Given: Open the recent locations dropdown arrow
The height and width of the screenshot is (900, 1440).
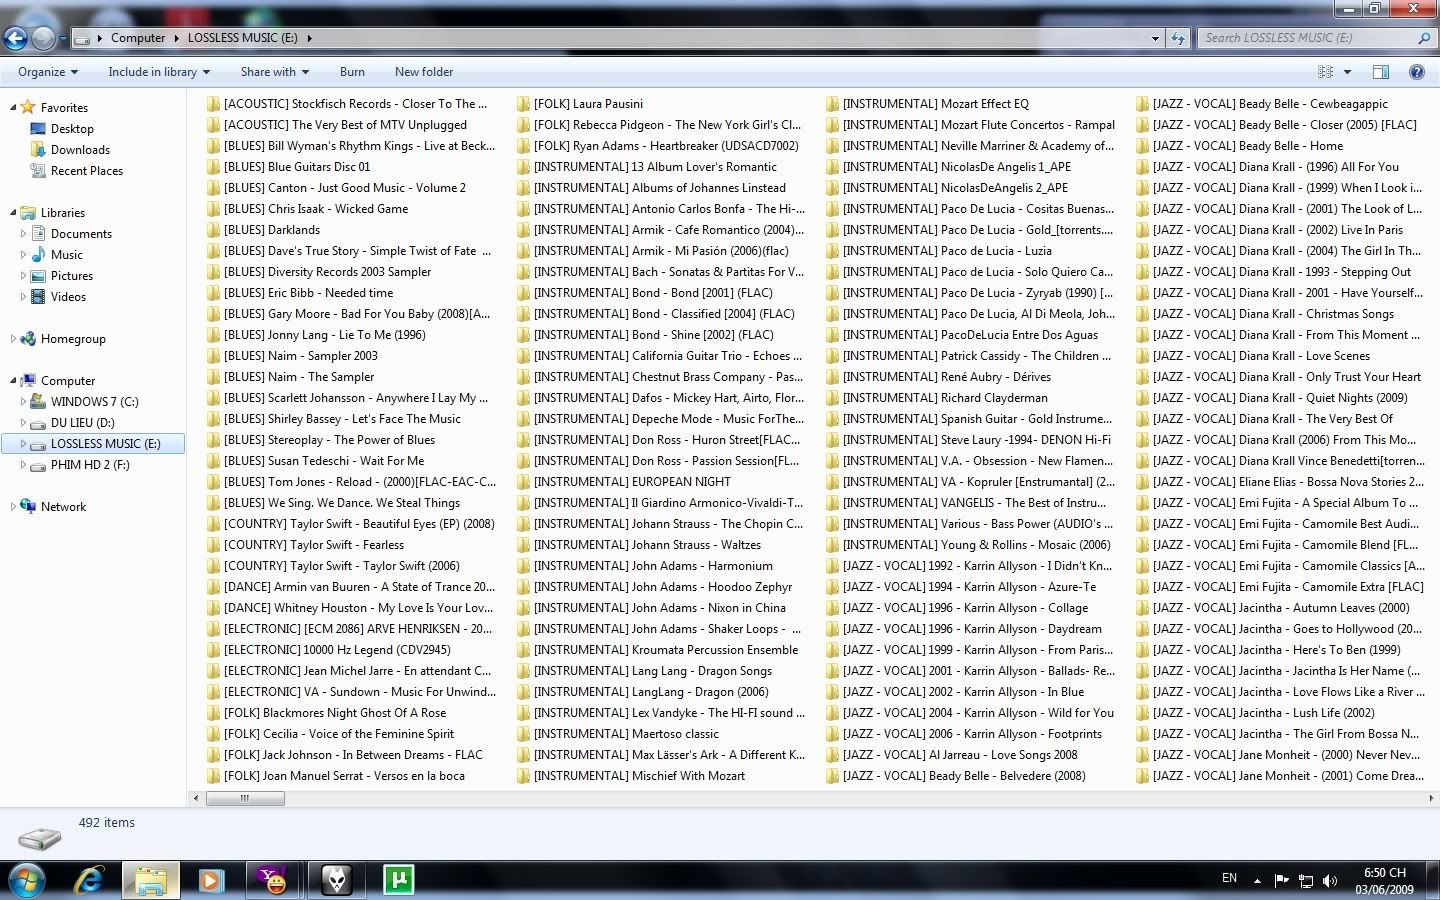Looking at the screenshot, I should 63,39.
